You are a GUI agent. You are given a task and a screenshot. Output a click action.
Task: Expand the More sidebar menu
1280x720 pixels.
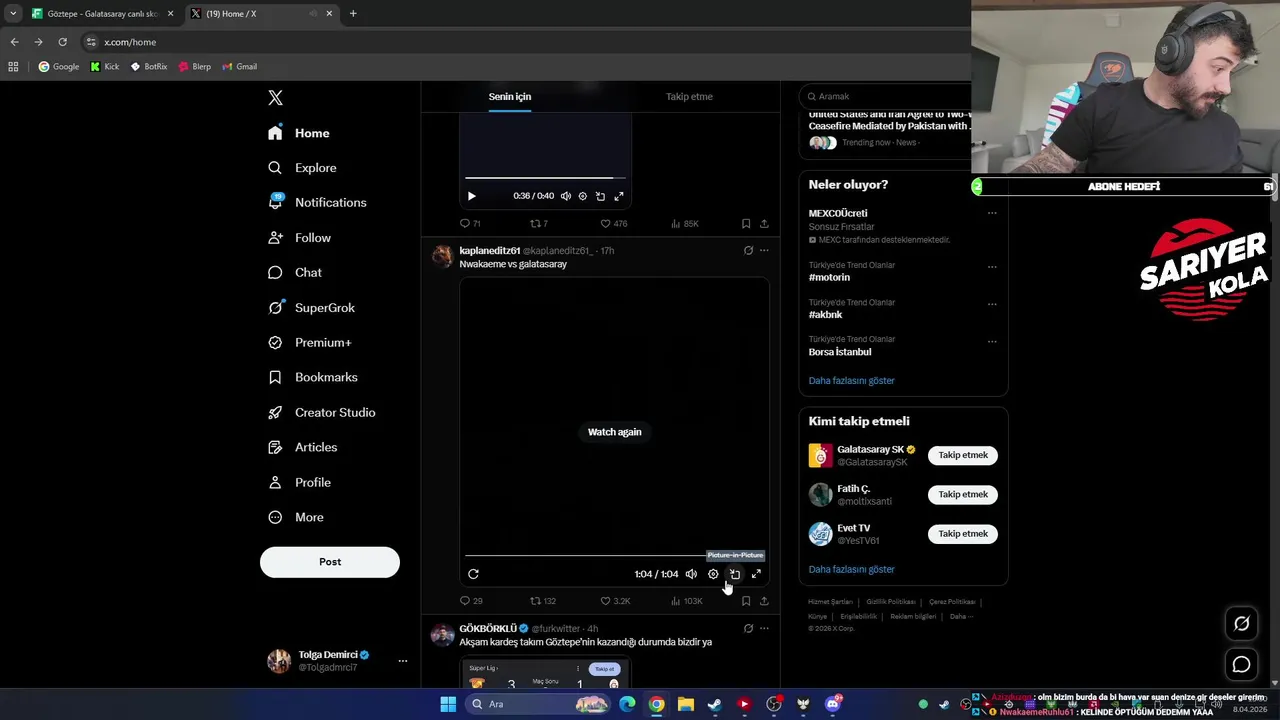coord(295,517)
